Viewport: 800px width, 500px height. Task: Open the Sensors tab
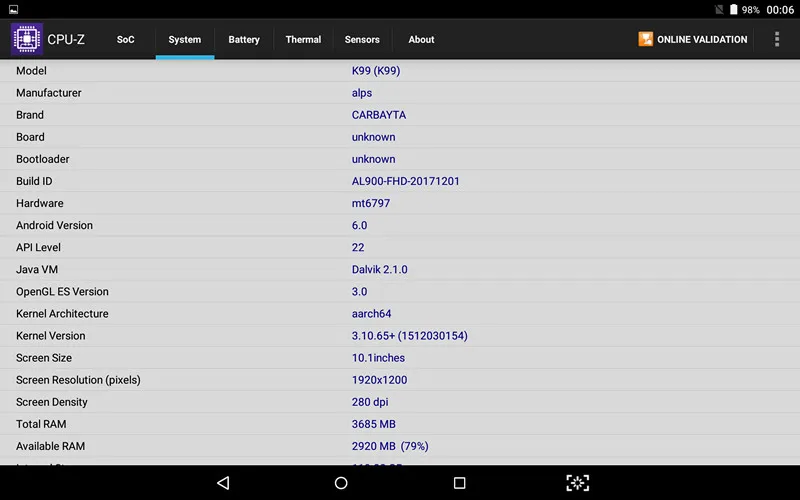click(x=362, y=39)
